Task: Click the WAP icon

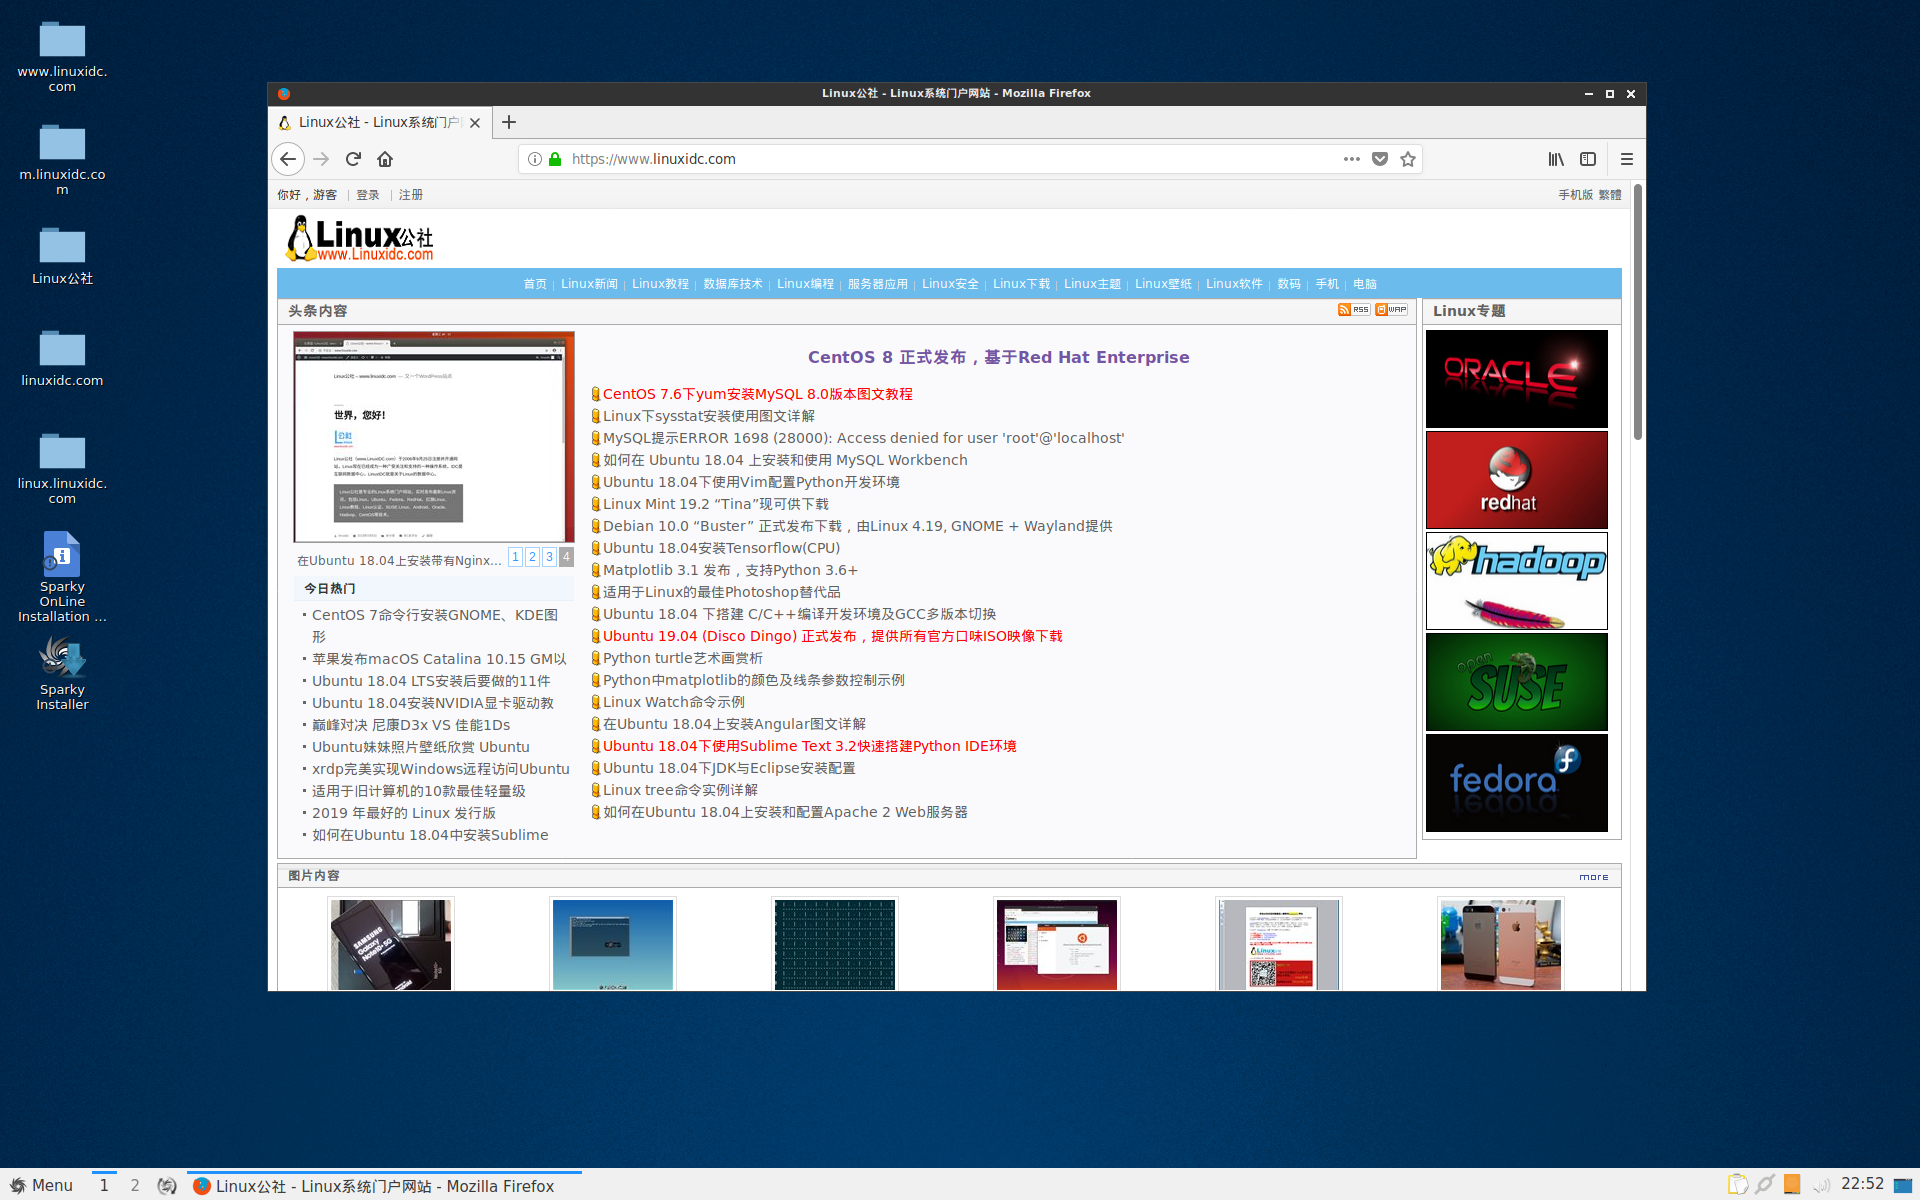Action: pos(1391,310)
